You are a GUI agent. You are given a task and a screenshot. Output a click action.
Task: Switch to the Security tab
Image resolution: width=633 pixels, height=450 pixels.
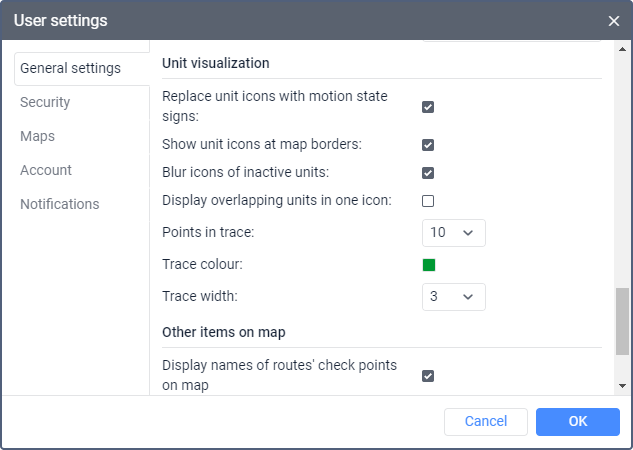click(45, 102)
